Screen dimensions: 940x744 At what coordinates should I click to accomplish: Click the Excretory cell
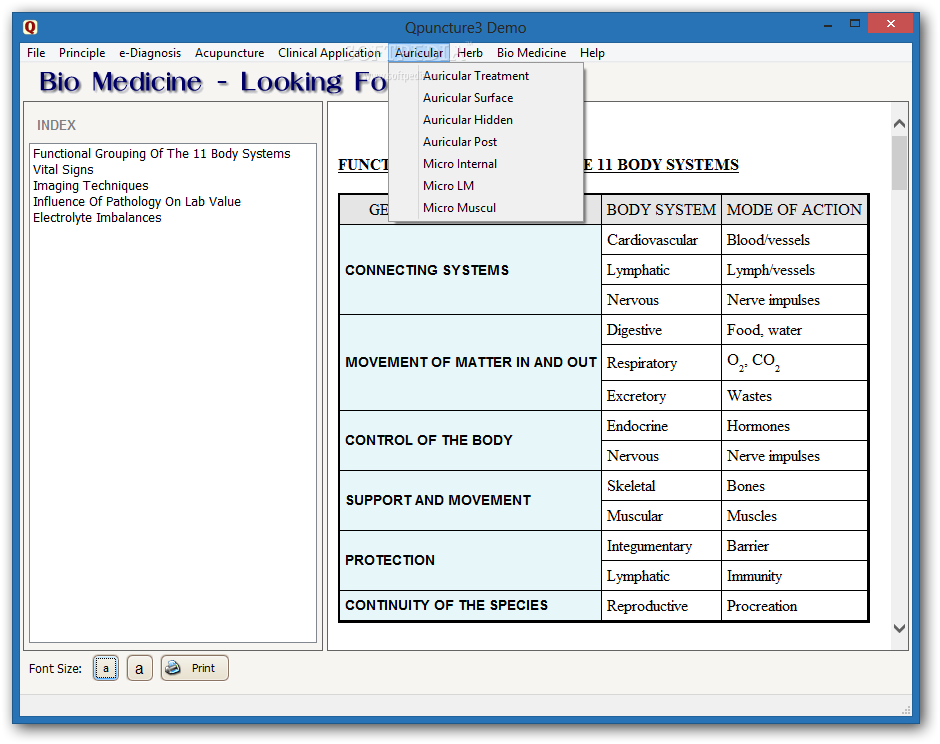tap(661, 396)
